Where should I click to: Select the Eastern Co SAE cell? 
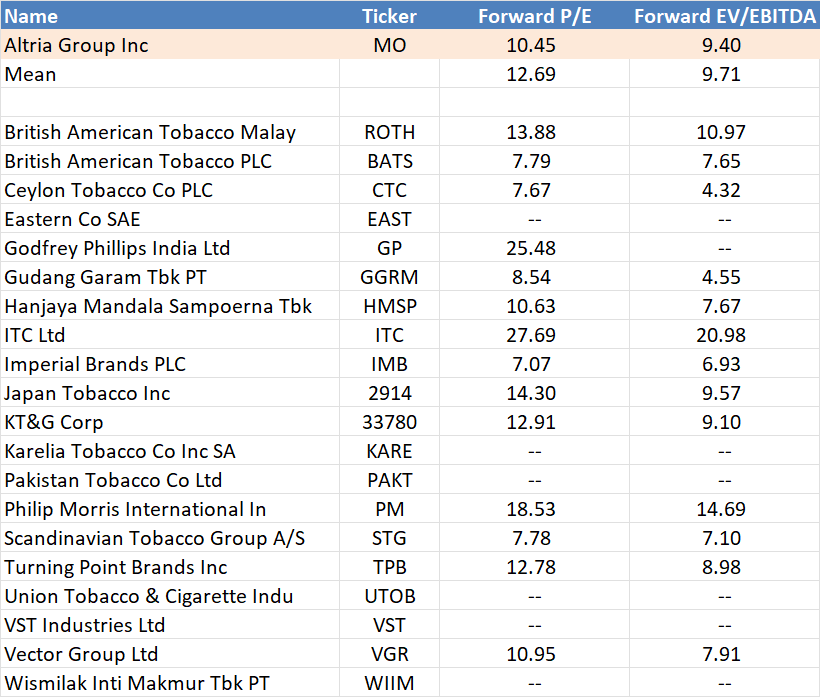coord(170,219)
